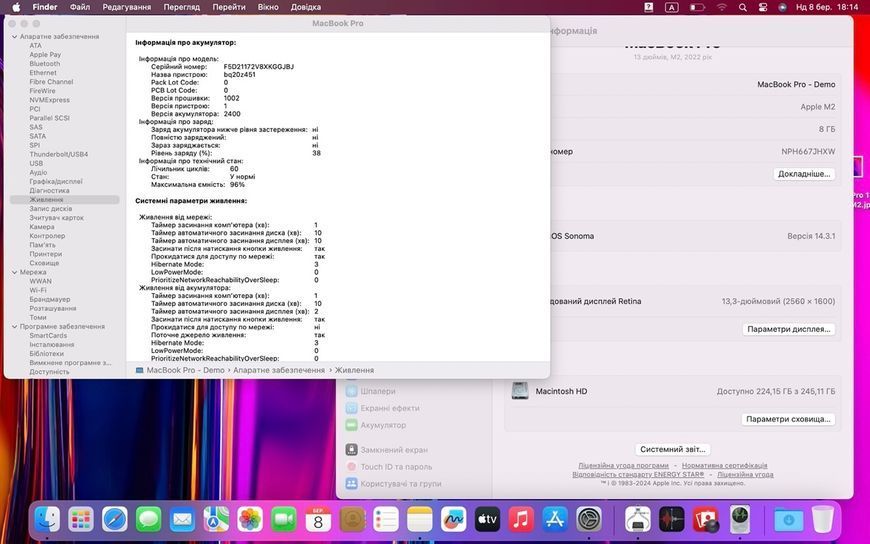Open the Довідка menu
The height and width of the screenshot is (544, 870).
pyautogui.click(x=306, y=7)
